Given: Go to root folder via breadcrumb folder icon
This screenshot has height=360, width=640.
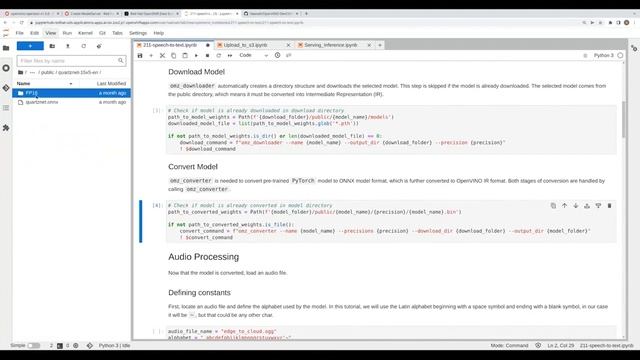Looking at the screenshot, I should tap(20, 72).
